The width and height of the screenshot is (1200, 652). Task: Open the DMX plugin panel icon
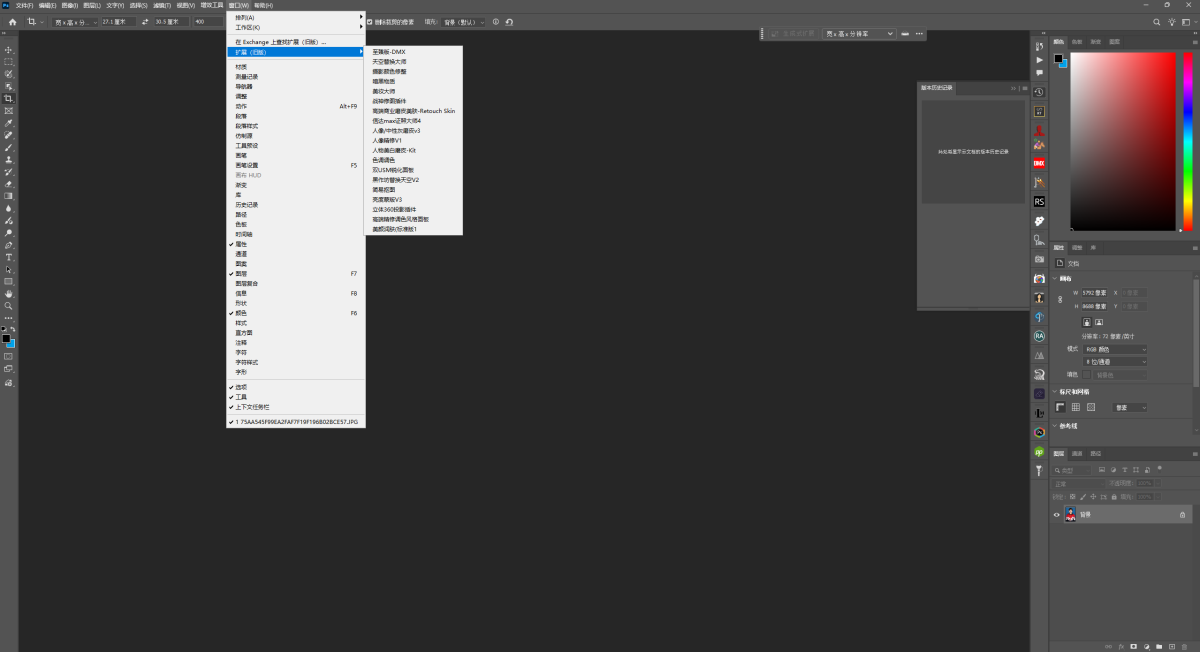point(1039,163)
